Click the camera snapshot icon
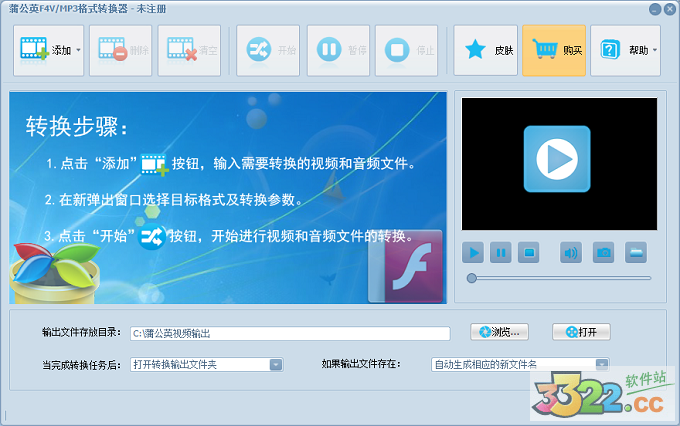The width and height of the screenshot is (680, 426). (603, 252)
